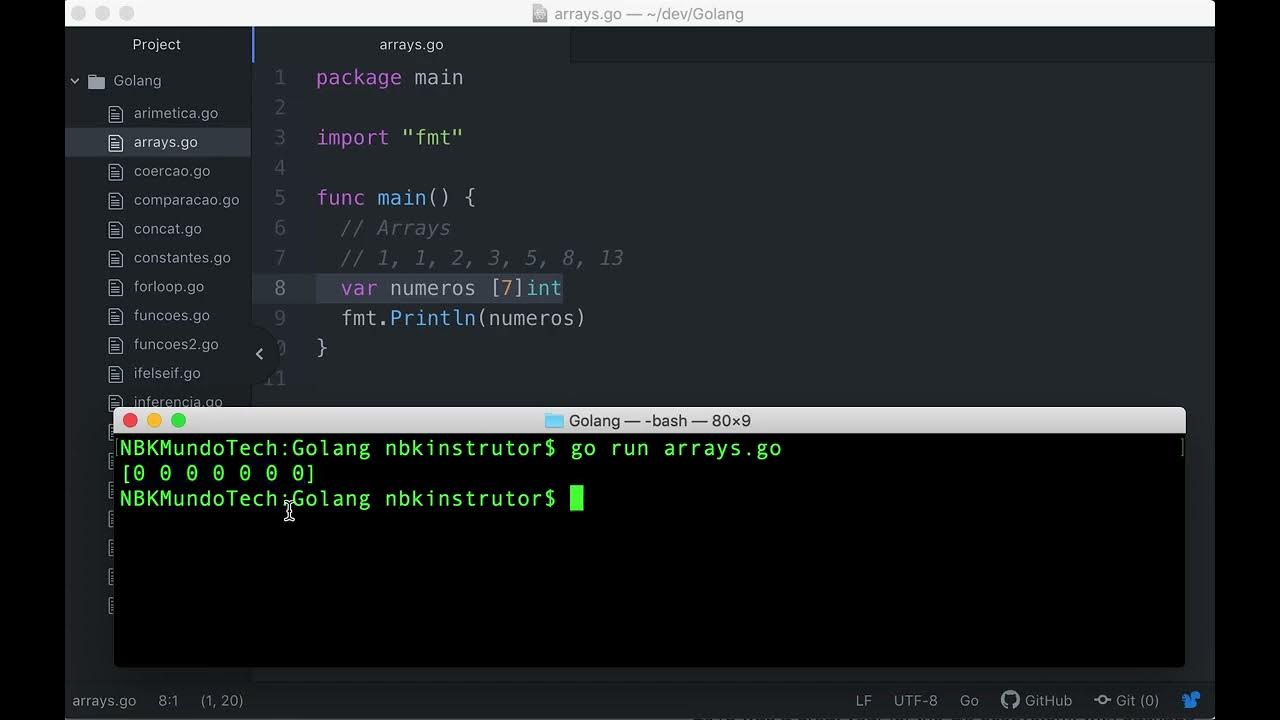Click terminal output [0 0 0 0 0 0 0]
The image size is (1280, 720).
point(218,473)
